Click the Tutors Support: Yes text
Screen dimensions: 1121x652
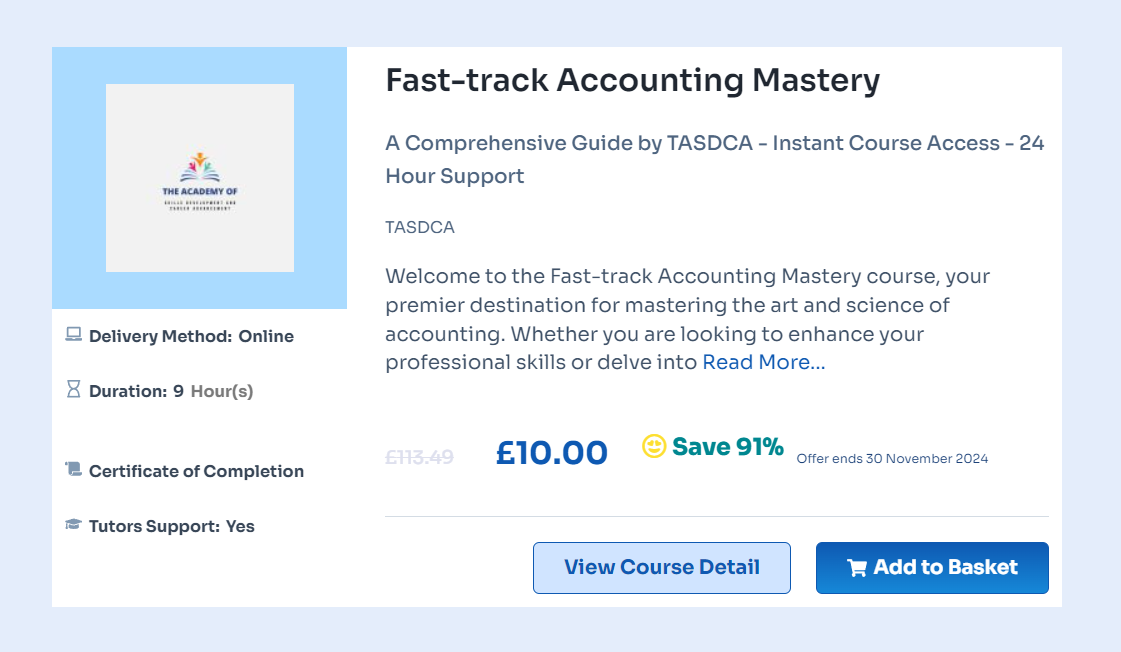[x=171, y=526]
